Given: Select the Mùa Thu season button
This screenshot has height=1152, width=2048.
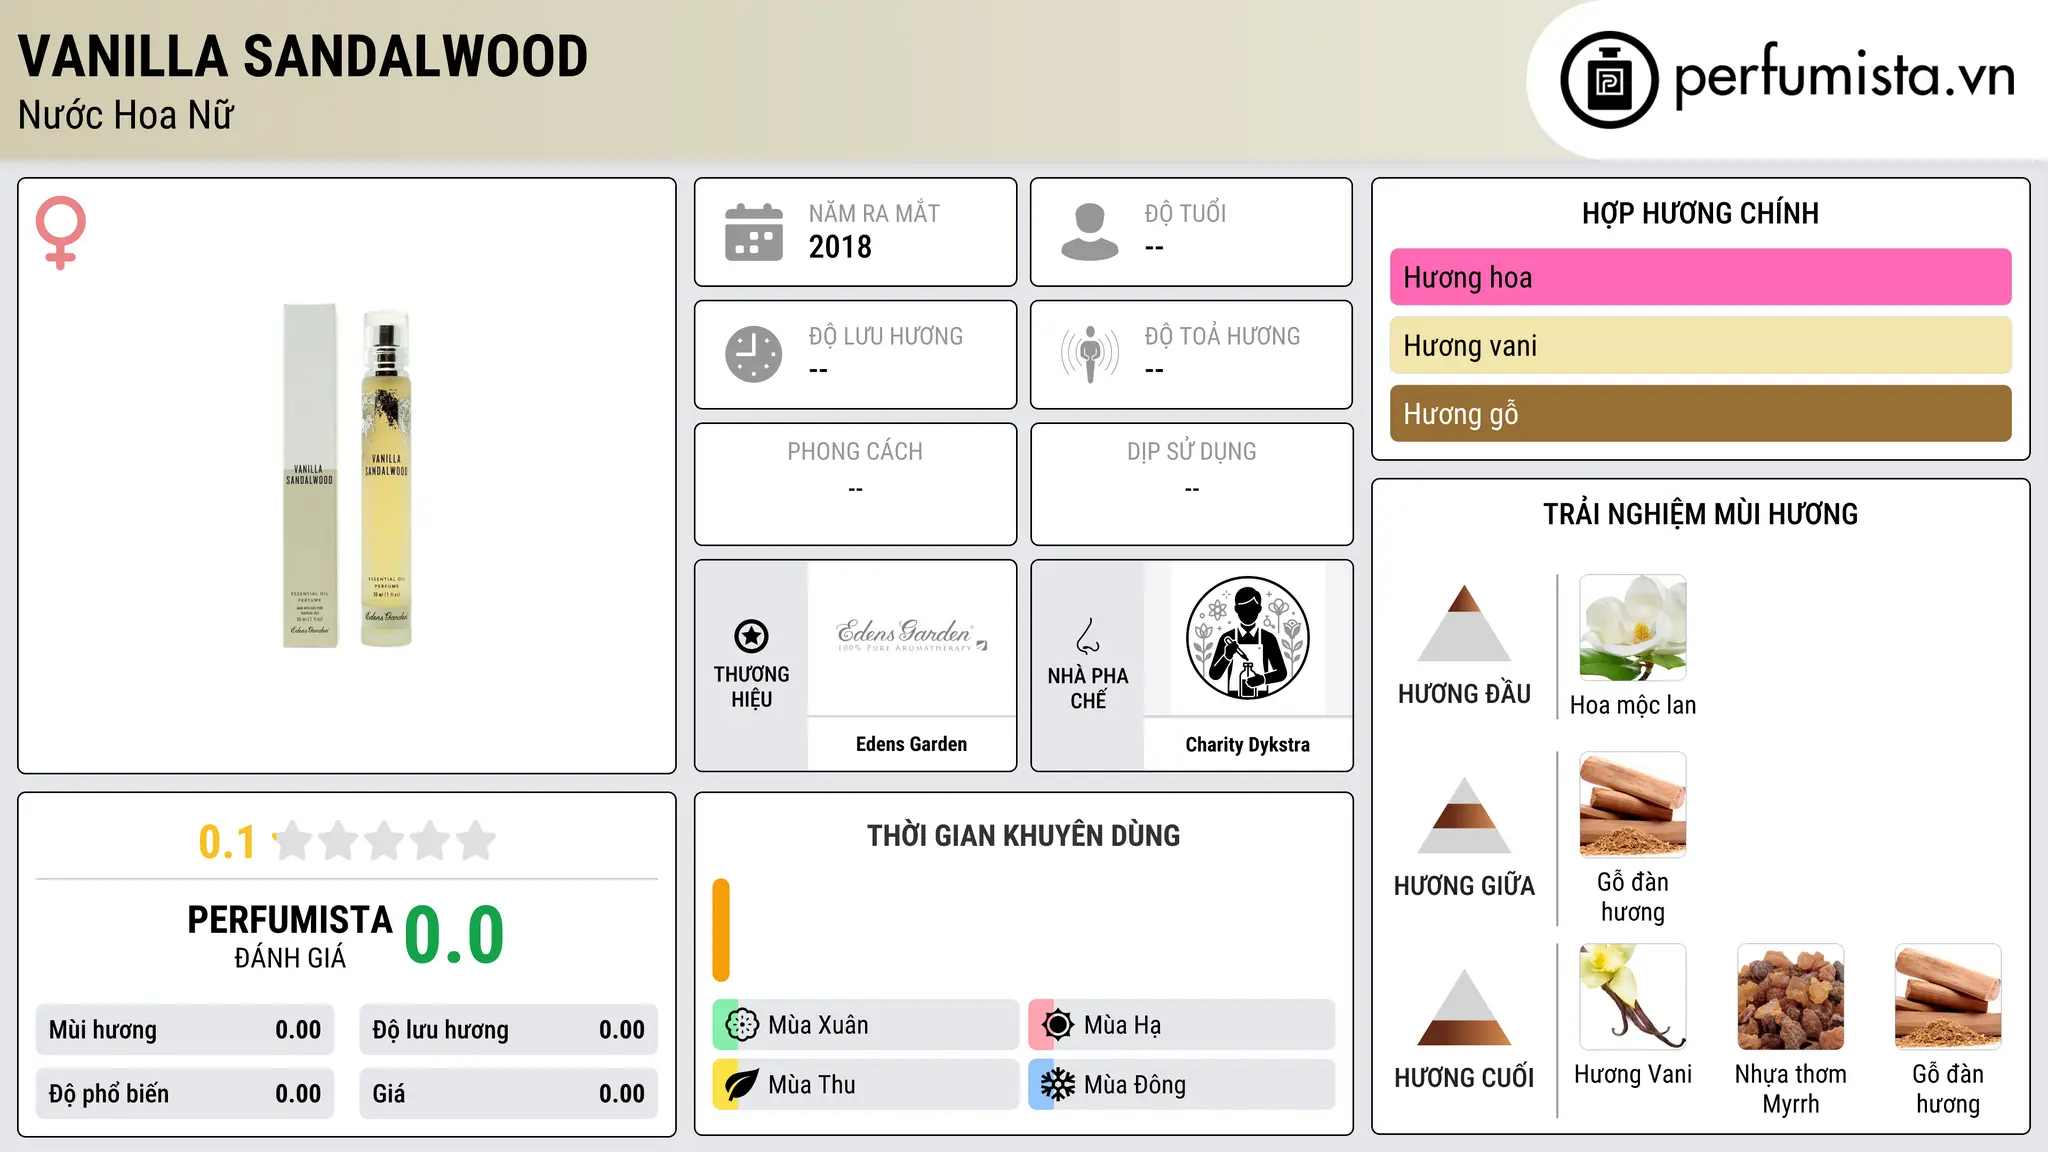Looking at the screenshot, I should (x=866, y=1085).
